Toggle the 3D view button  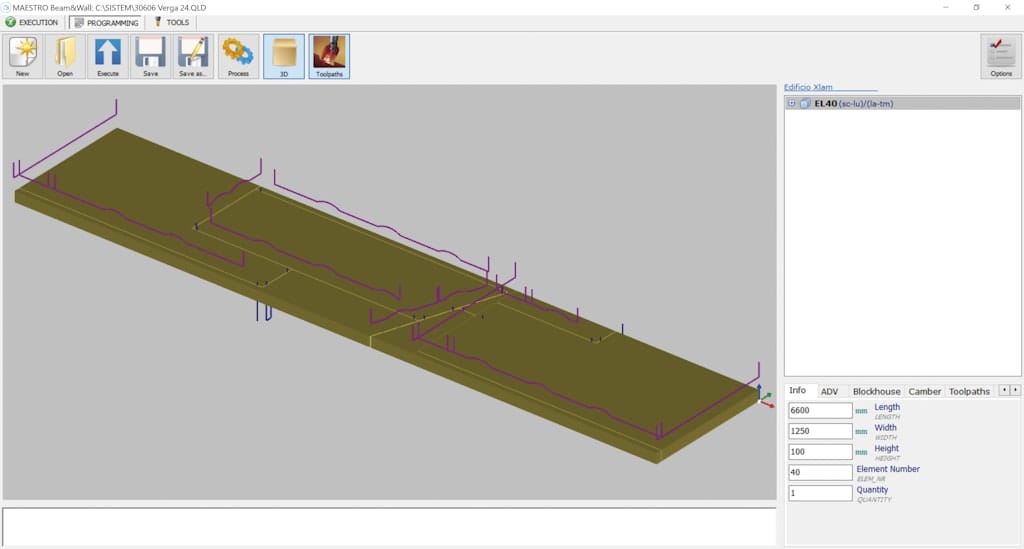click(x=283, y=56)
